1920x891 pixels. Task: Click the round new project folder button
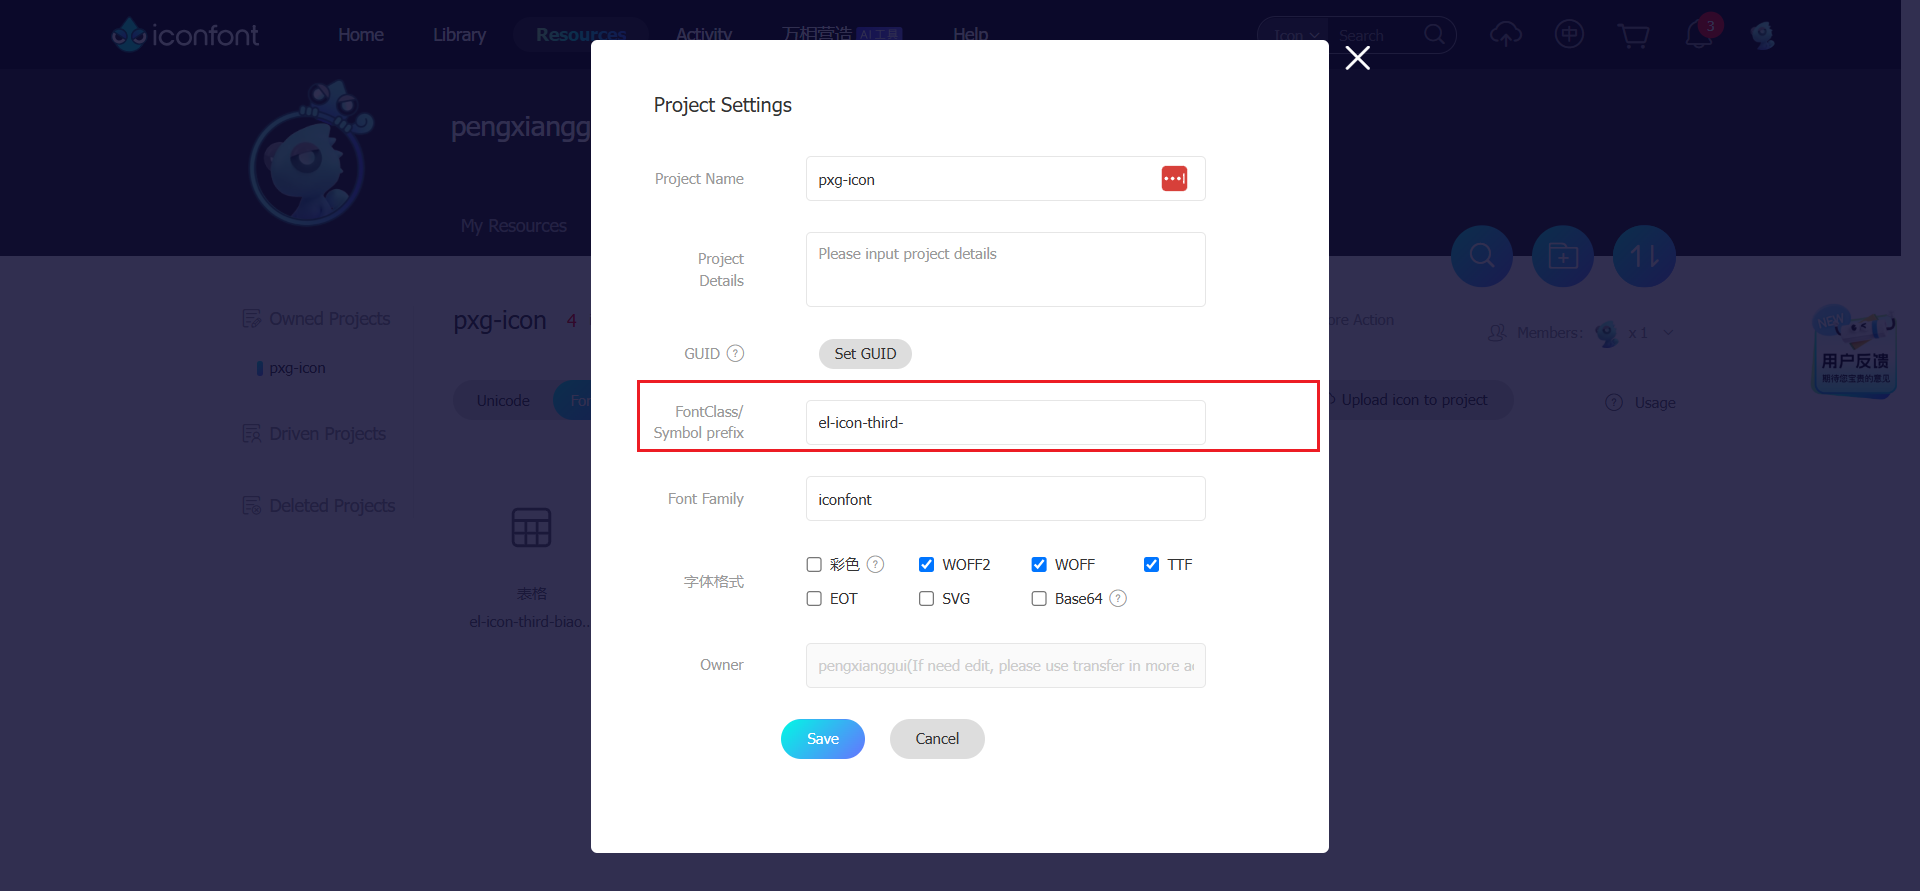pyautogui.click(x=1563, y=256)
